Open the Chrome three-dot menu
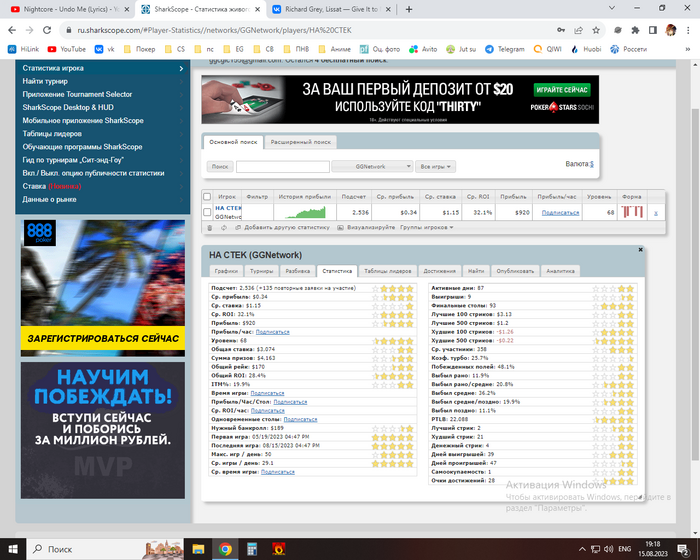Viewport: 700px width, 560px height. (688, 30)
